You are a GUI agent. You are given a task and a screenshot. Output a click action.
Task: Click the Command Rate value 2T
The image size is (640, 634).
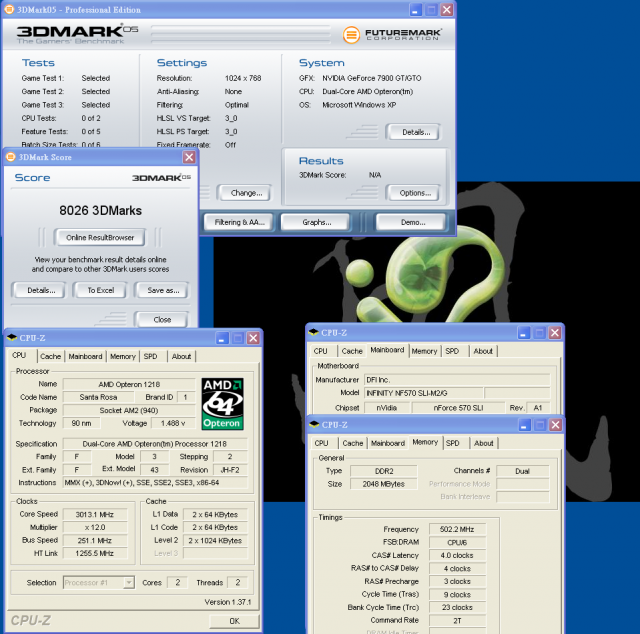tap(457, 621)
